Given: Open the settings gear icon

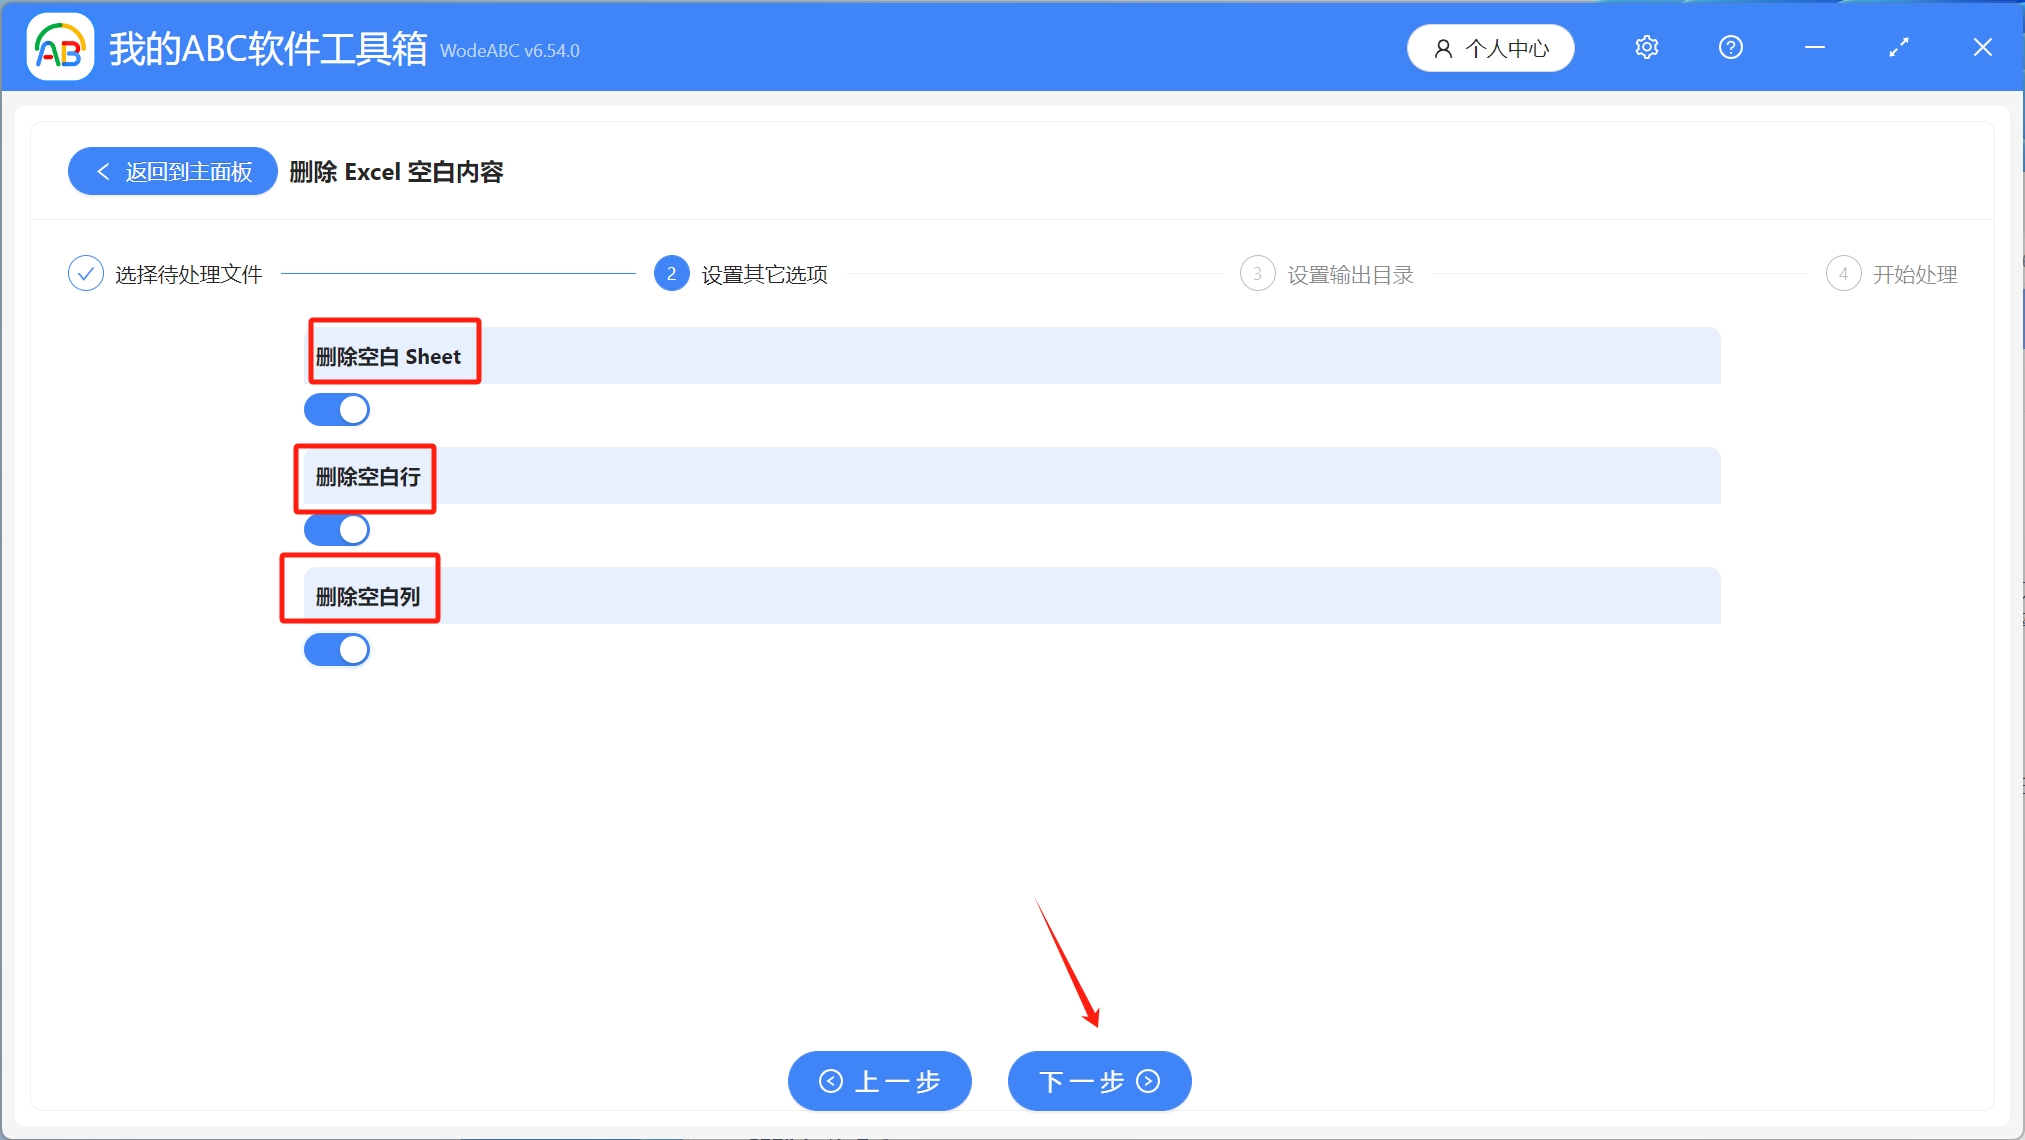Looking at the screenshot, I should [x=1646, y=47].
